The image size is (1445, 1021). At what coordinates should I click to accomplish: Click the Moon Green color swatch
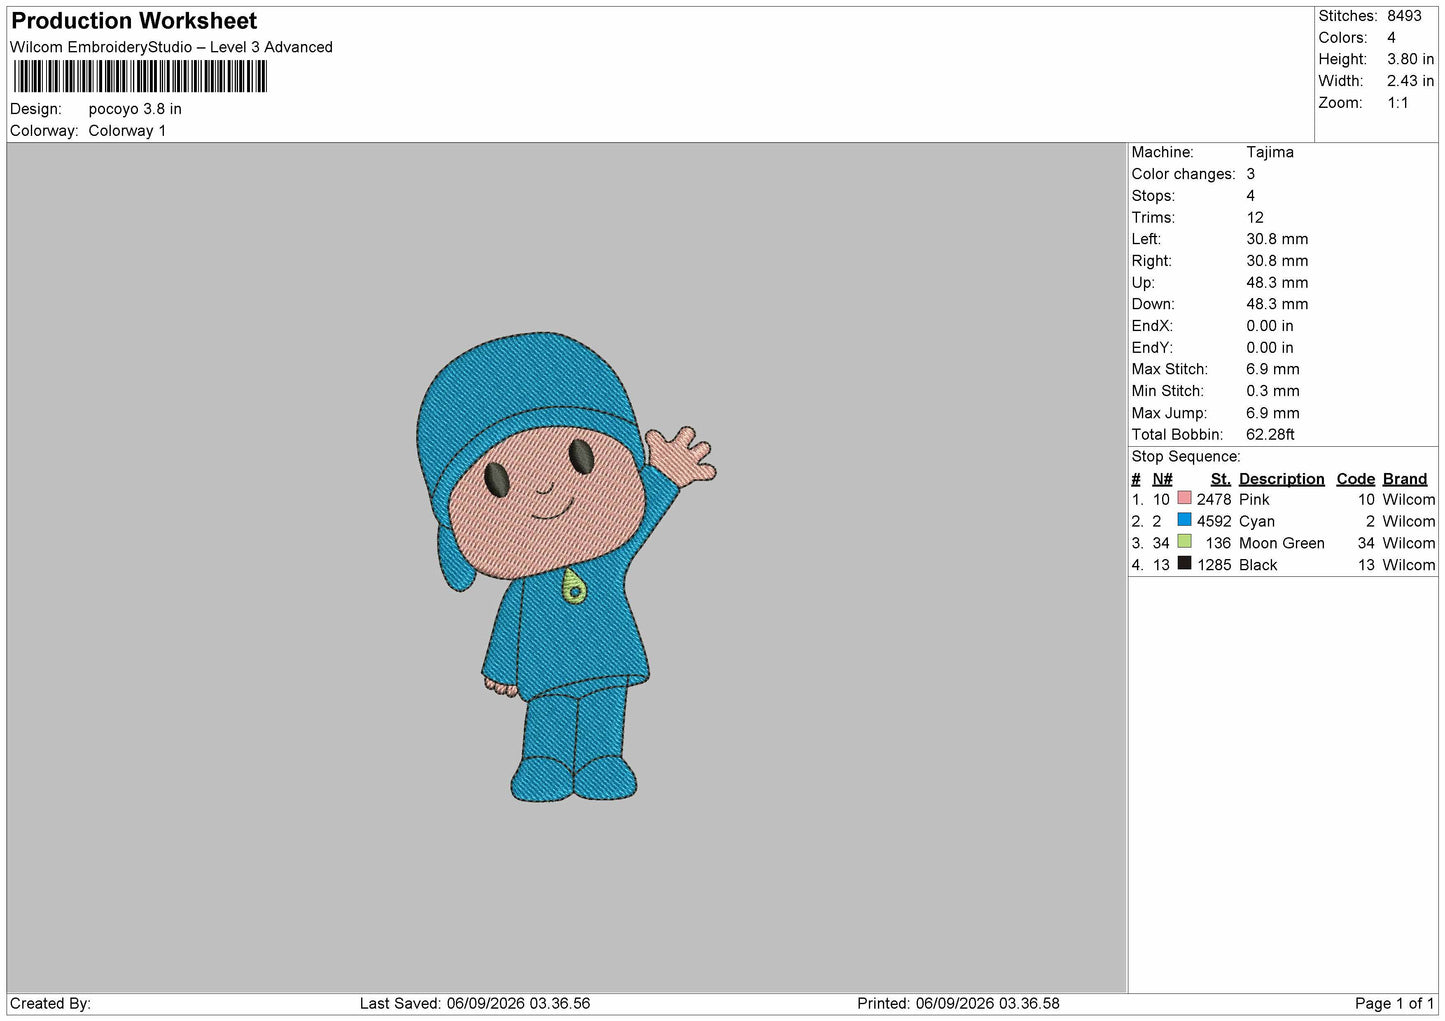coord(1184,542)
